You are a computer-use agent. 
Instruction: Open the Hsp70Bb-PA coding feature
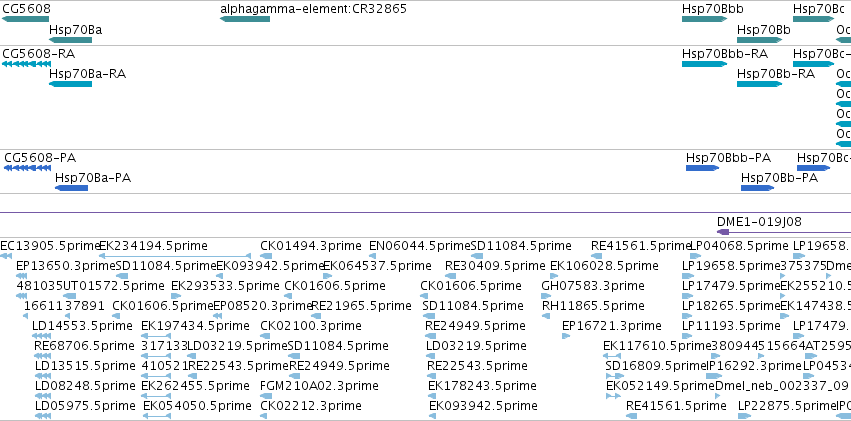tap(758, 188)
